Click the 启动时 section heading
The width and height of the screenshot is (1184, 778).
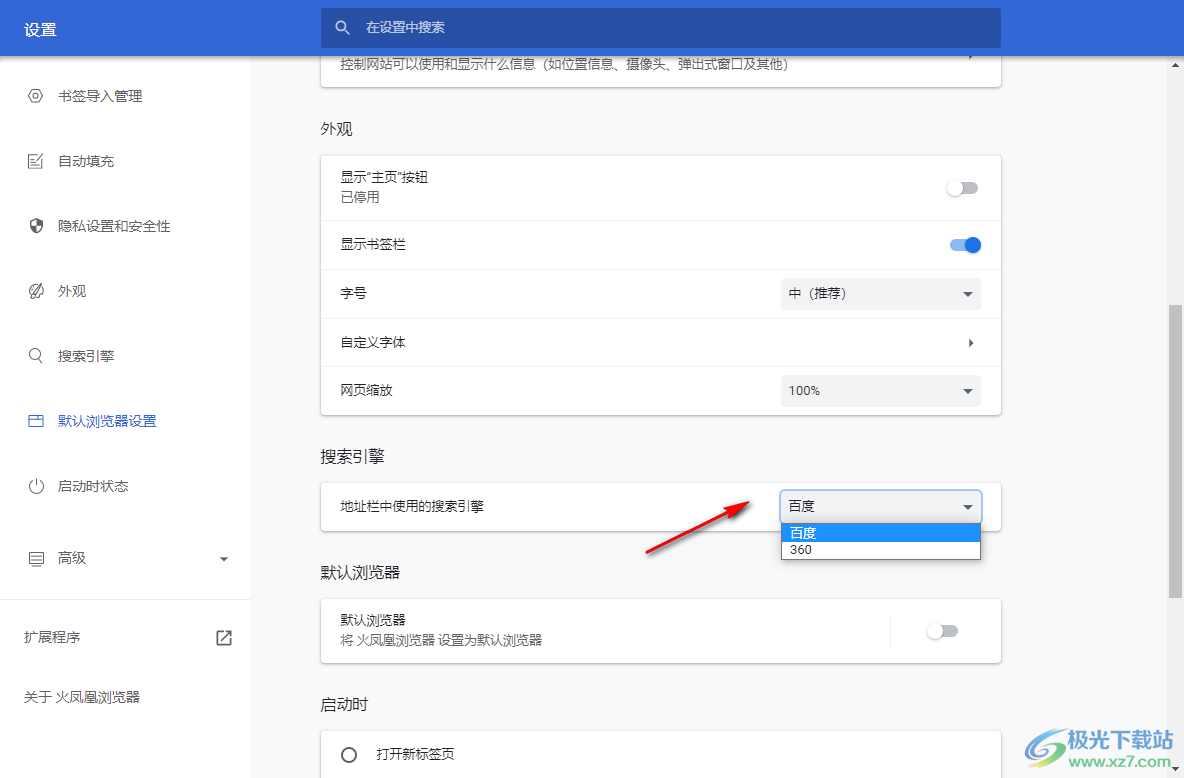tap(344, 705)
